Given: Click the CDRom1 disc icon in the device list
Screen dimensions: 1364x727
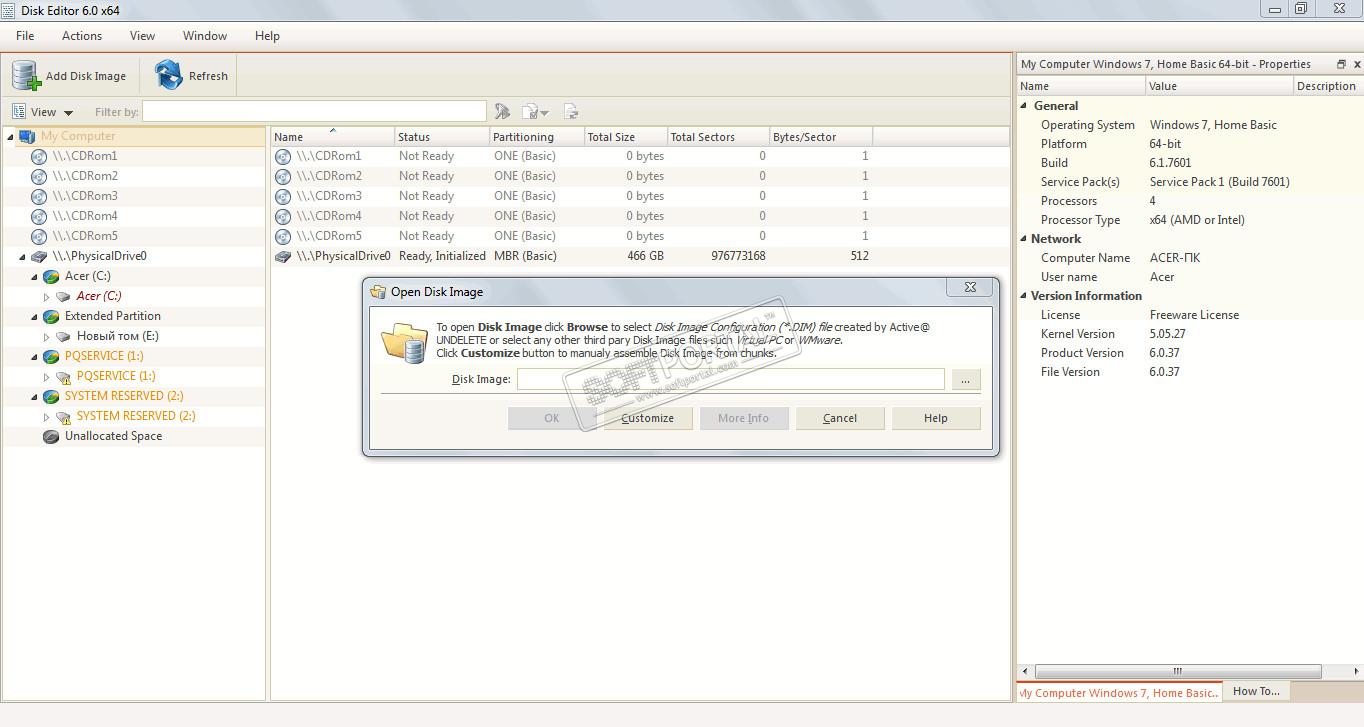Looking at the screenshot, I should pos(283,156).
